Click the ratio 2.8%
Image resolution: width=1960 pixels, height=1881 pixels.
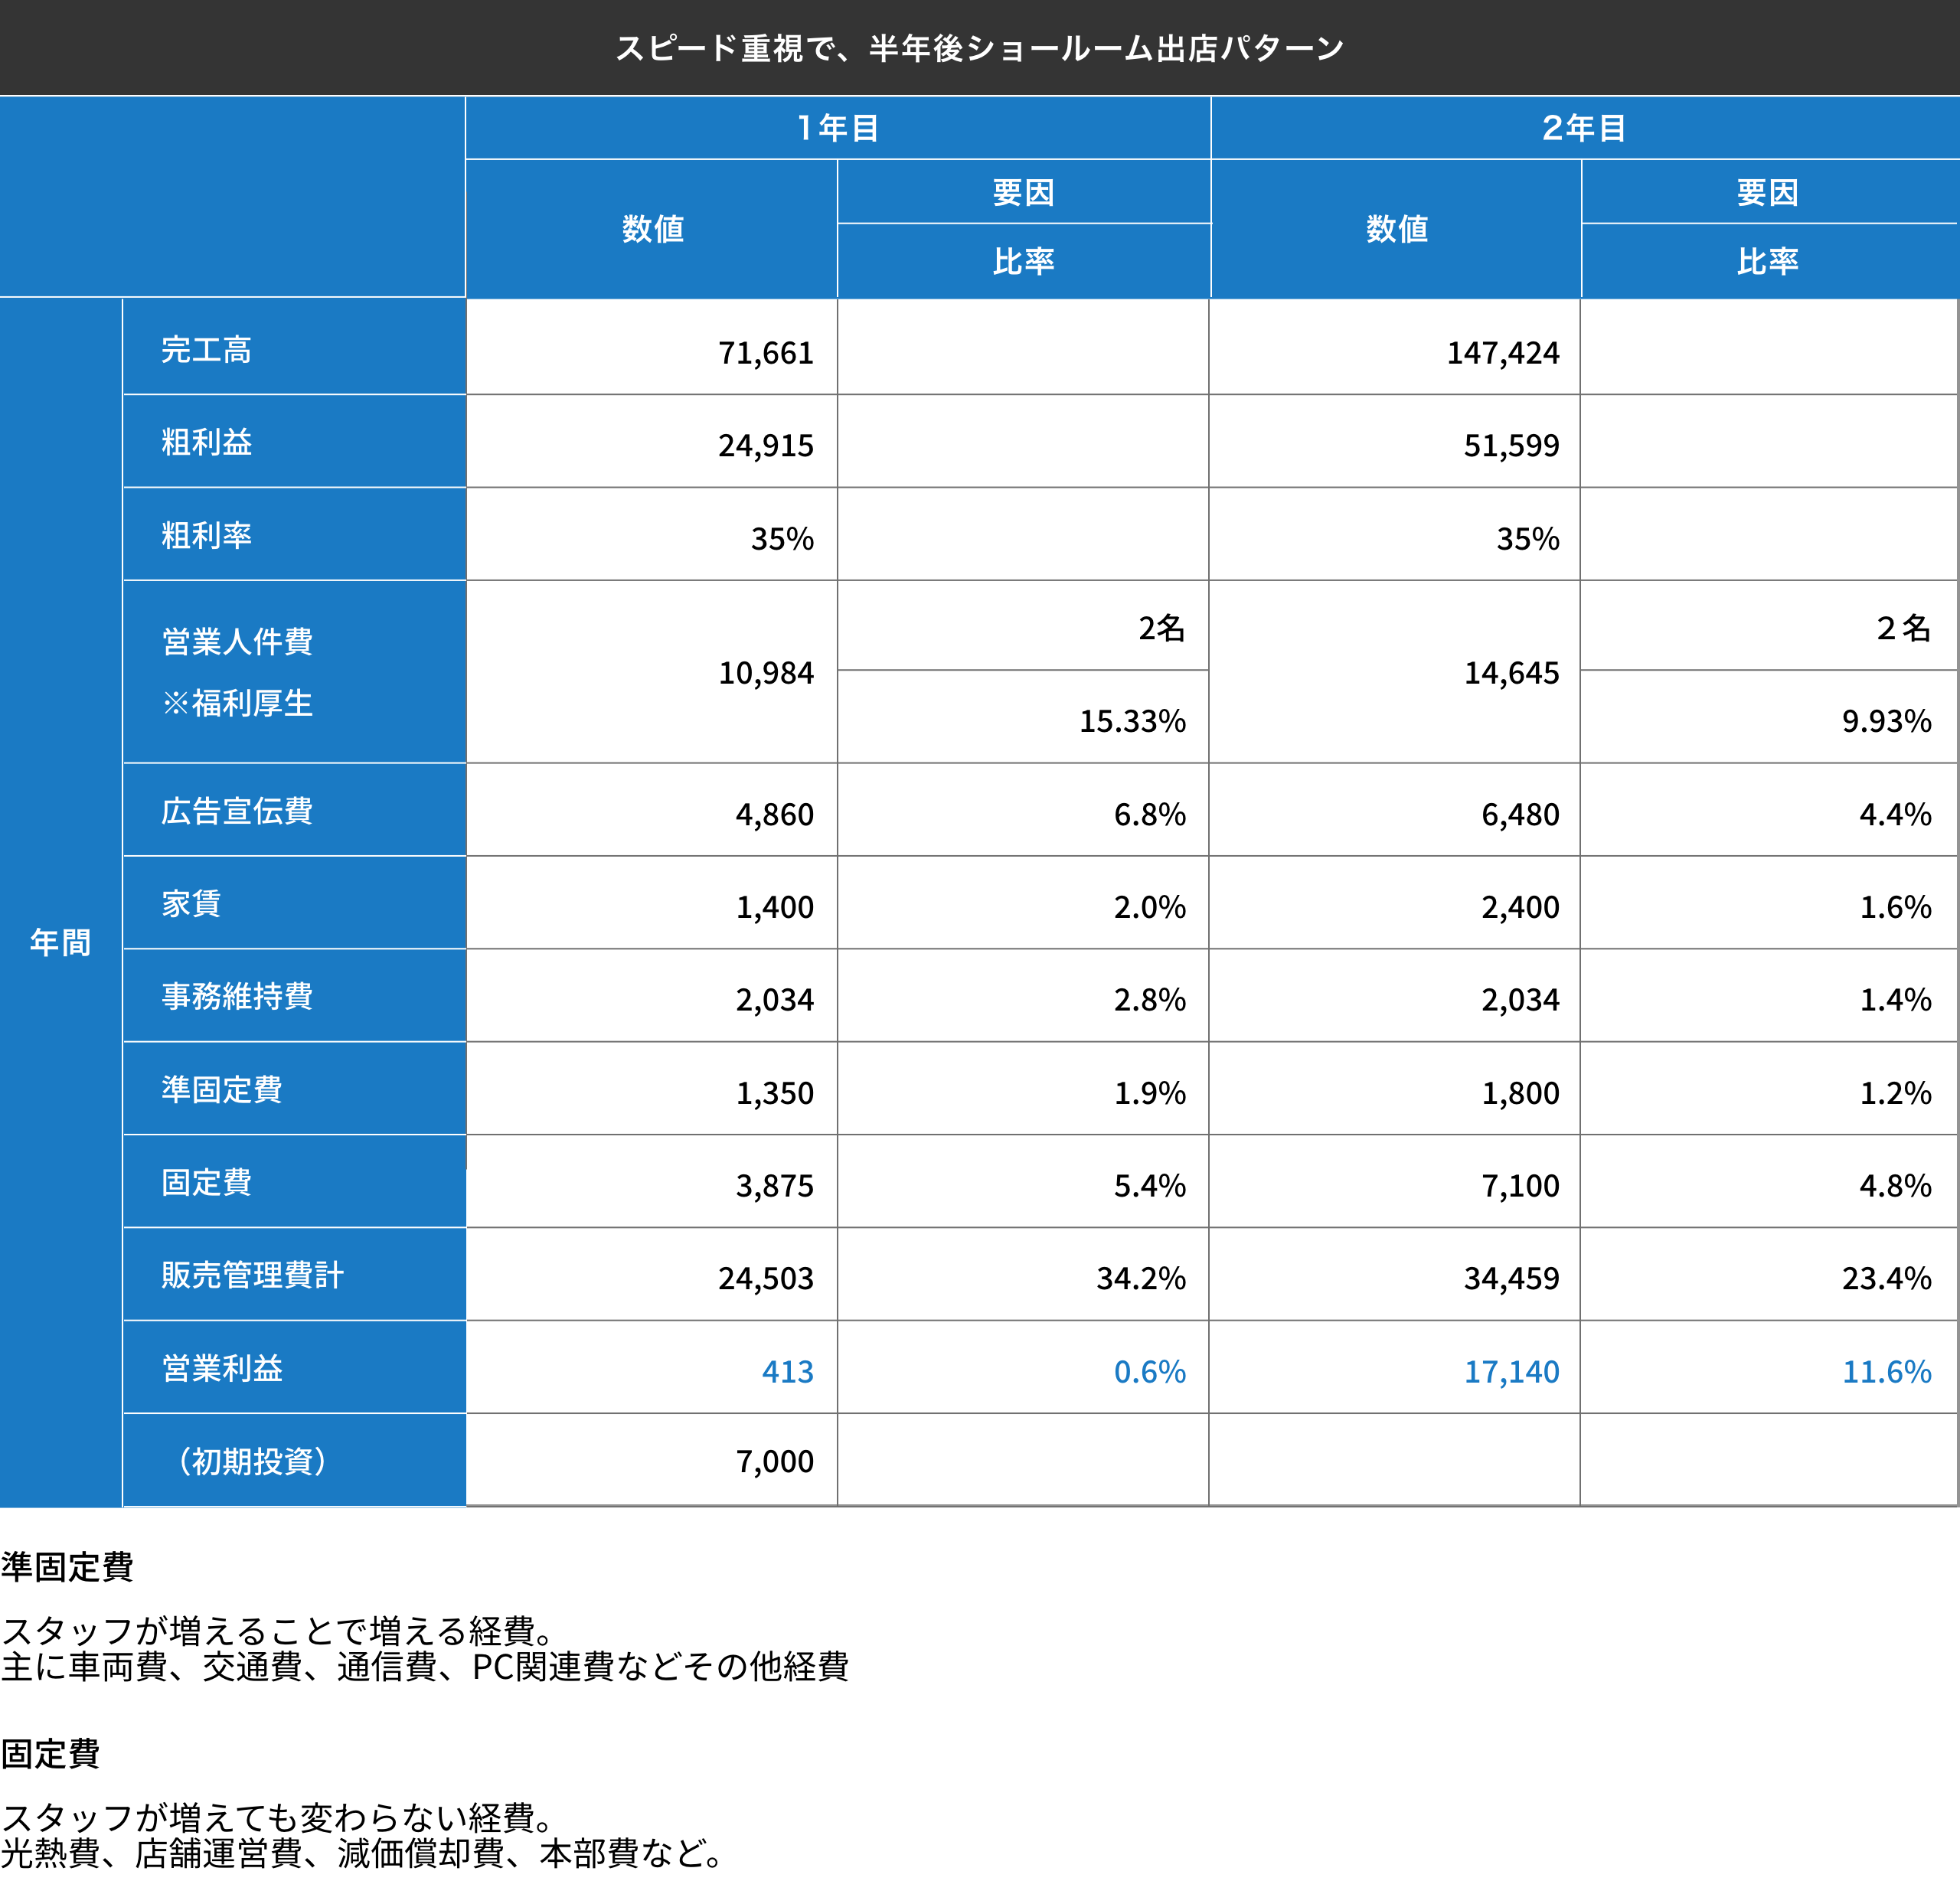(1150, 1000)
